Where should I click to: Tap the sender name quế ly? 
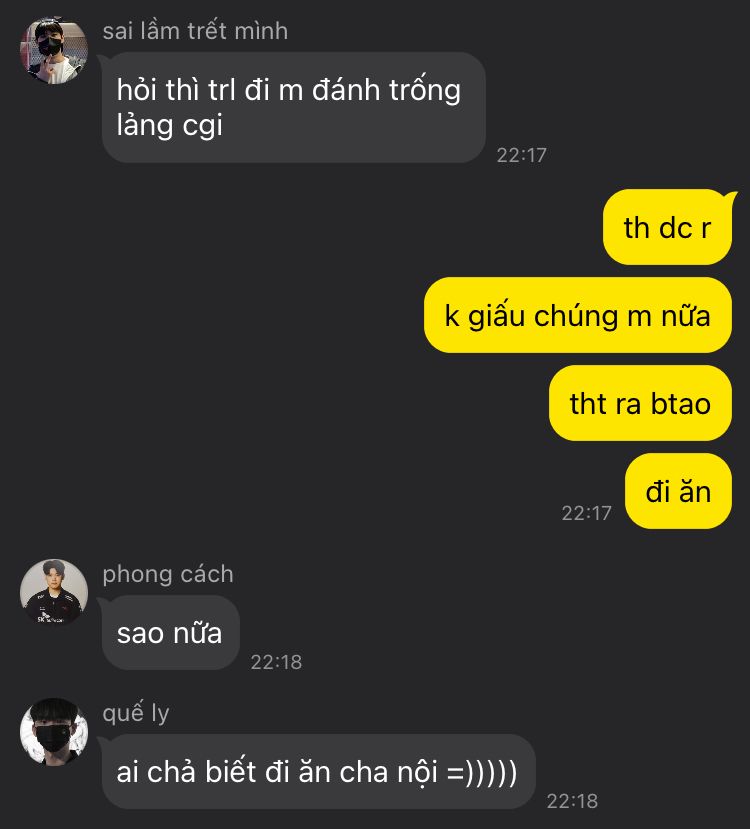(x=135, y=713)
